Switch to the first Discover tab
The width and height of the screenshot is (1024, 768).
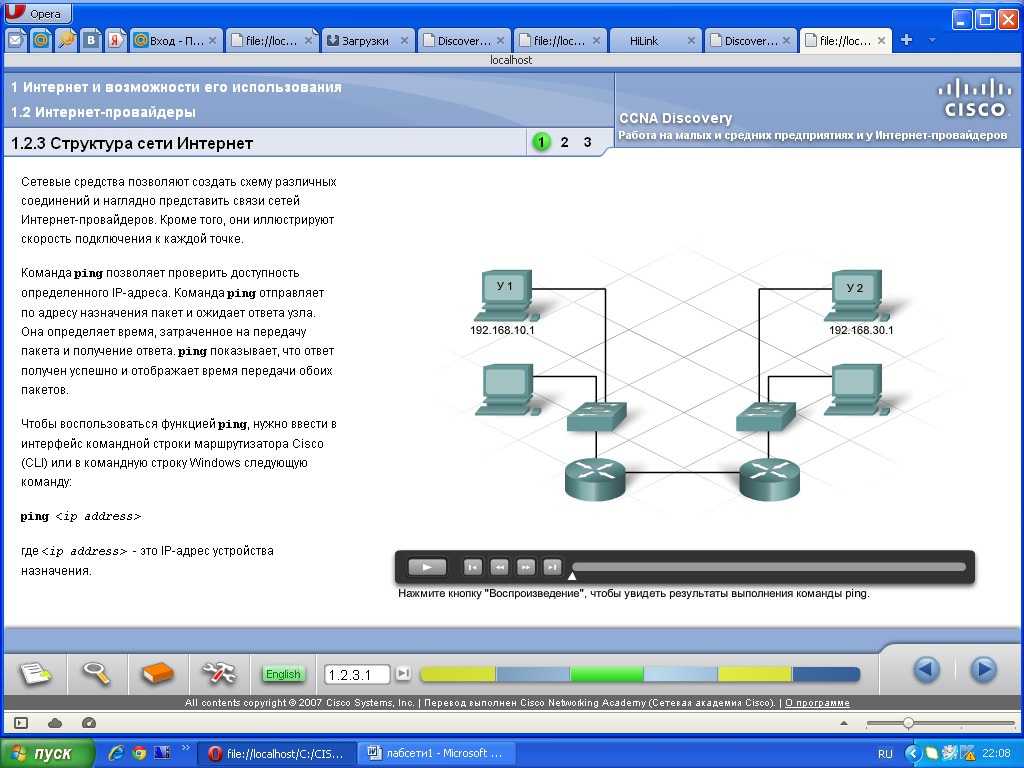click(x=464, y=40)
